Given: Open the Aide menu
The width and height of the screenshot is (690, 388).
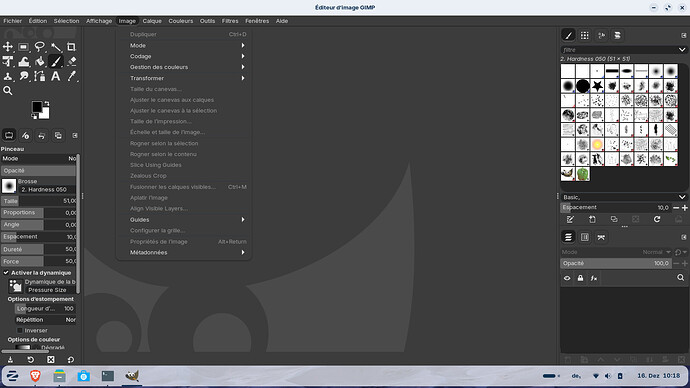Looking at the screenshot, I should (282, 21).
